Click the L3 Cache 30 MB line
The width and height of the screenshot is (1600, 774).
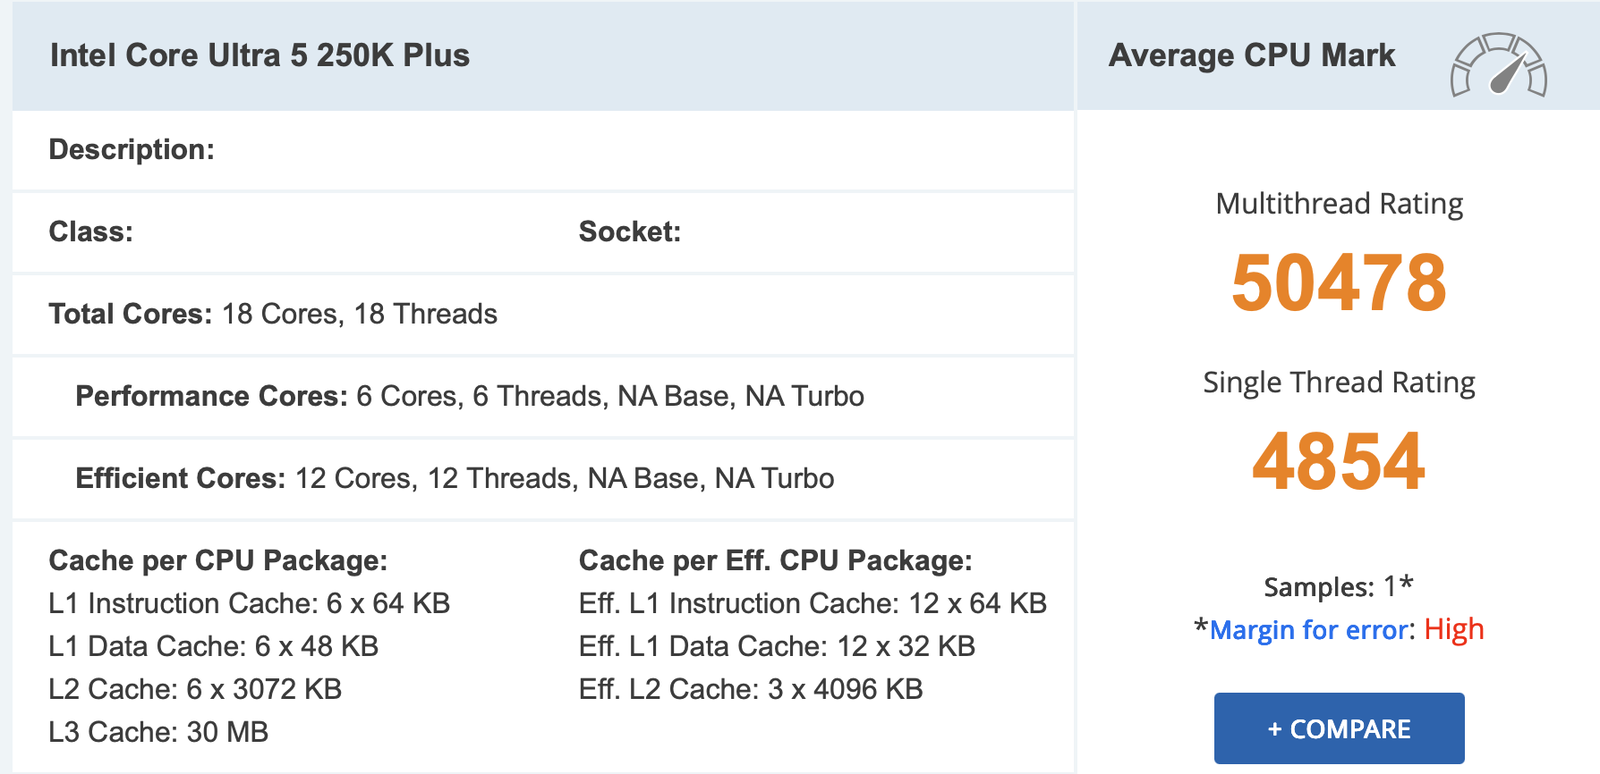coord(158,732)
